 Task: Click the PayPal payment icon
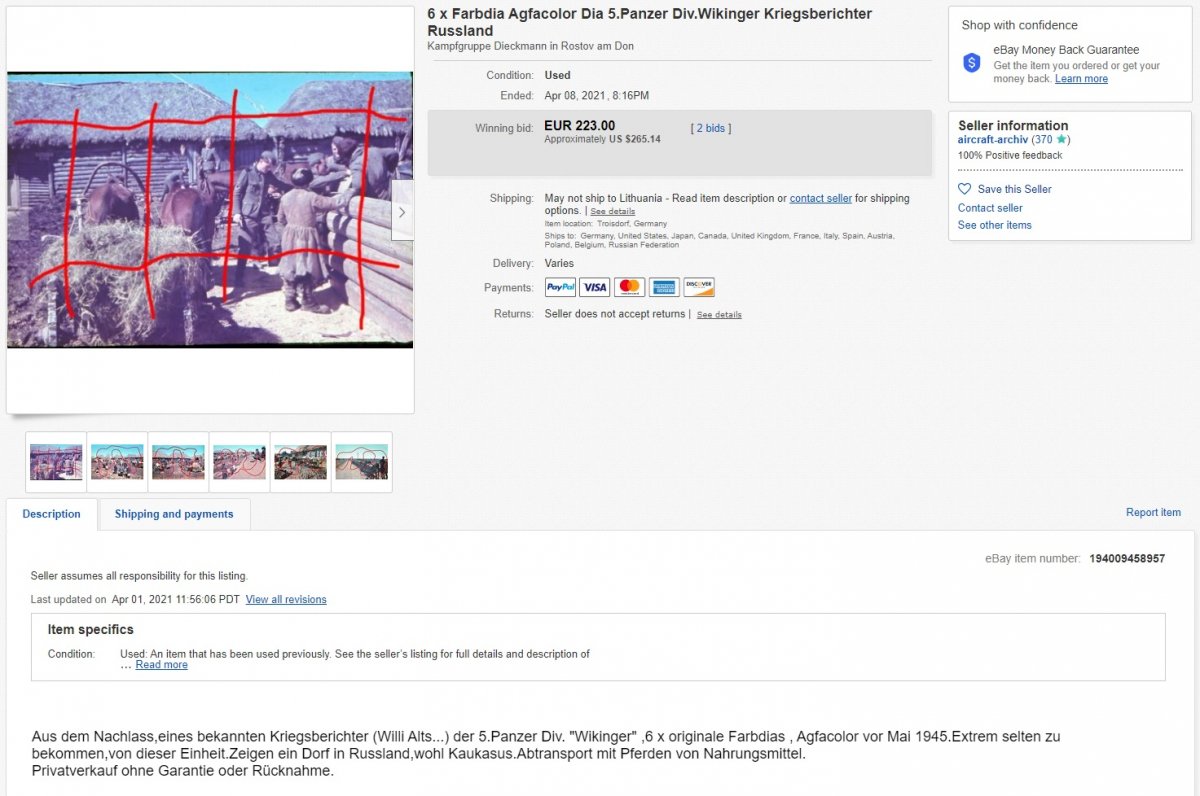tap(560, 288)
